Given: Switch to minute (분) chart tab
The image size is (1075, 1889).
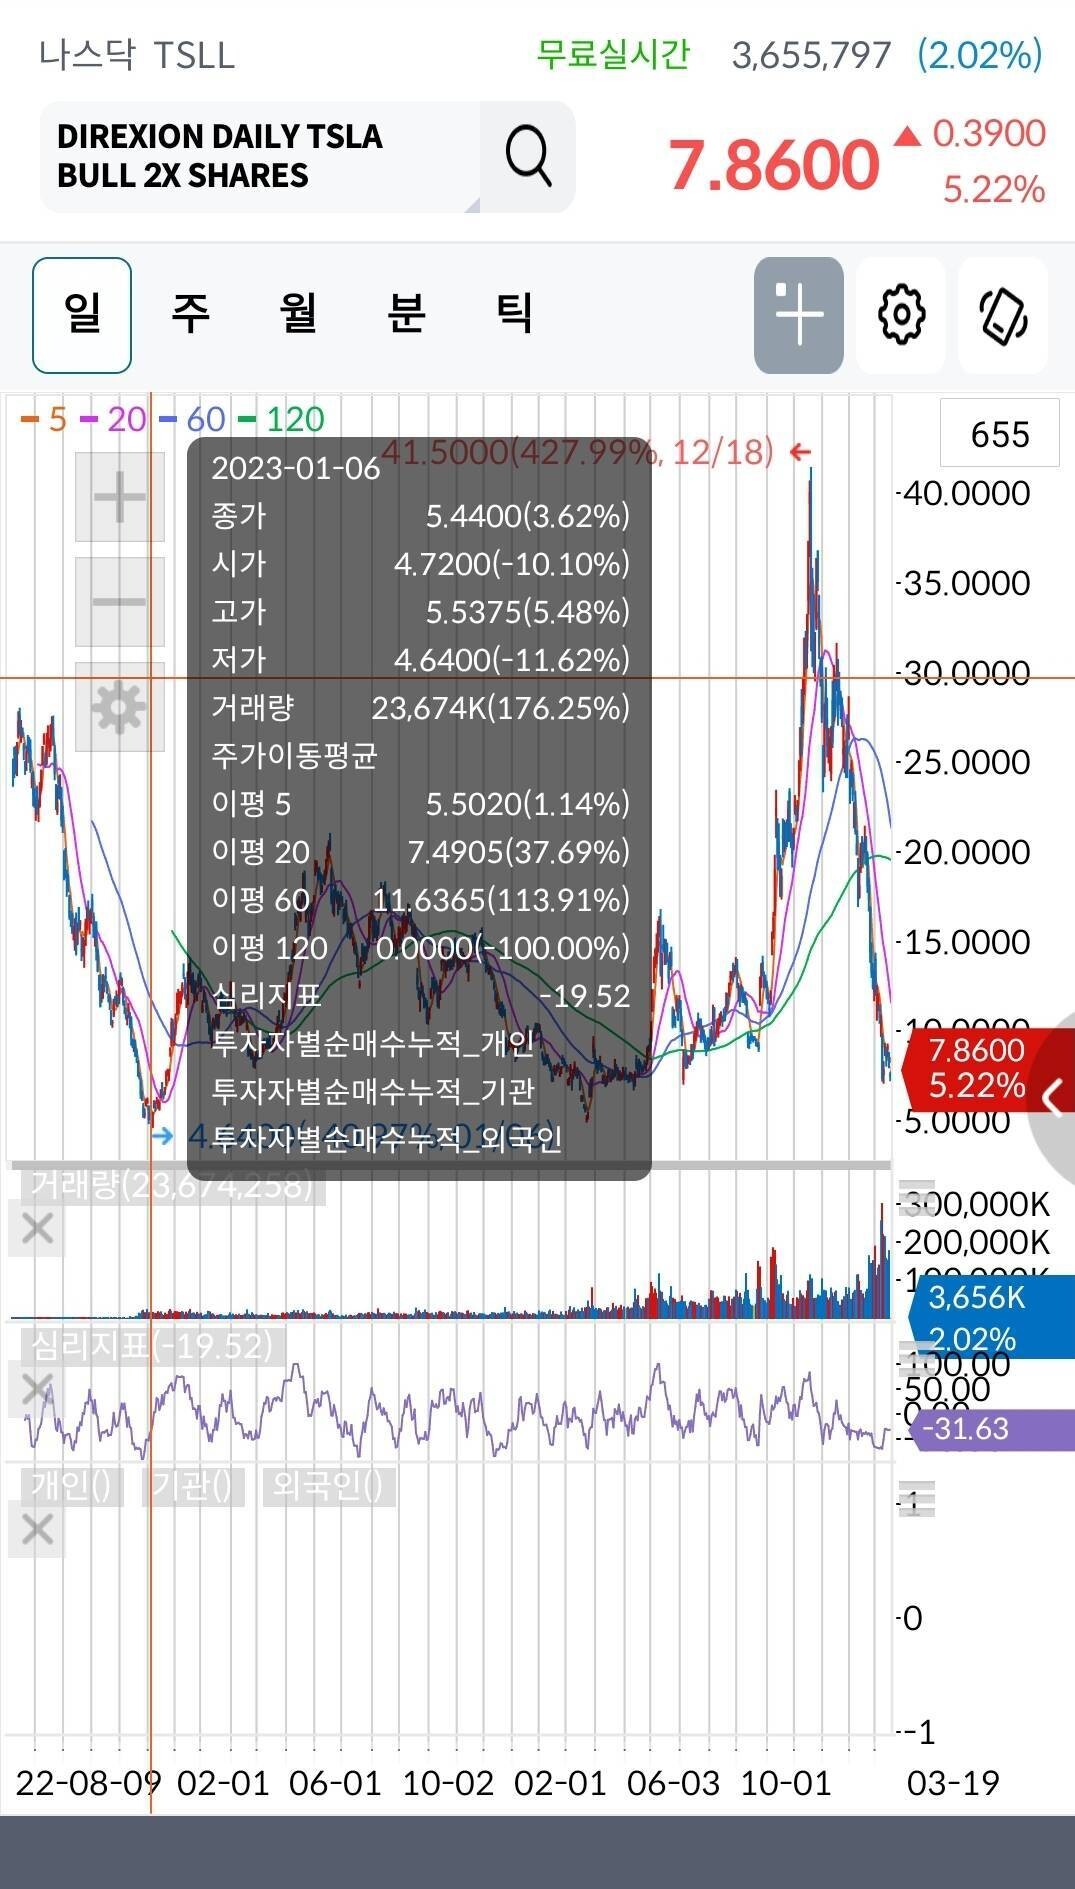Looking at the screenshot, I should pyautogui.click(x=406, y=315).
